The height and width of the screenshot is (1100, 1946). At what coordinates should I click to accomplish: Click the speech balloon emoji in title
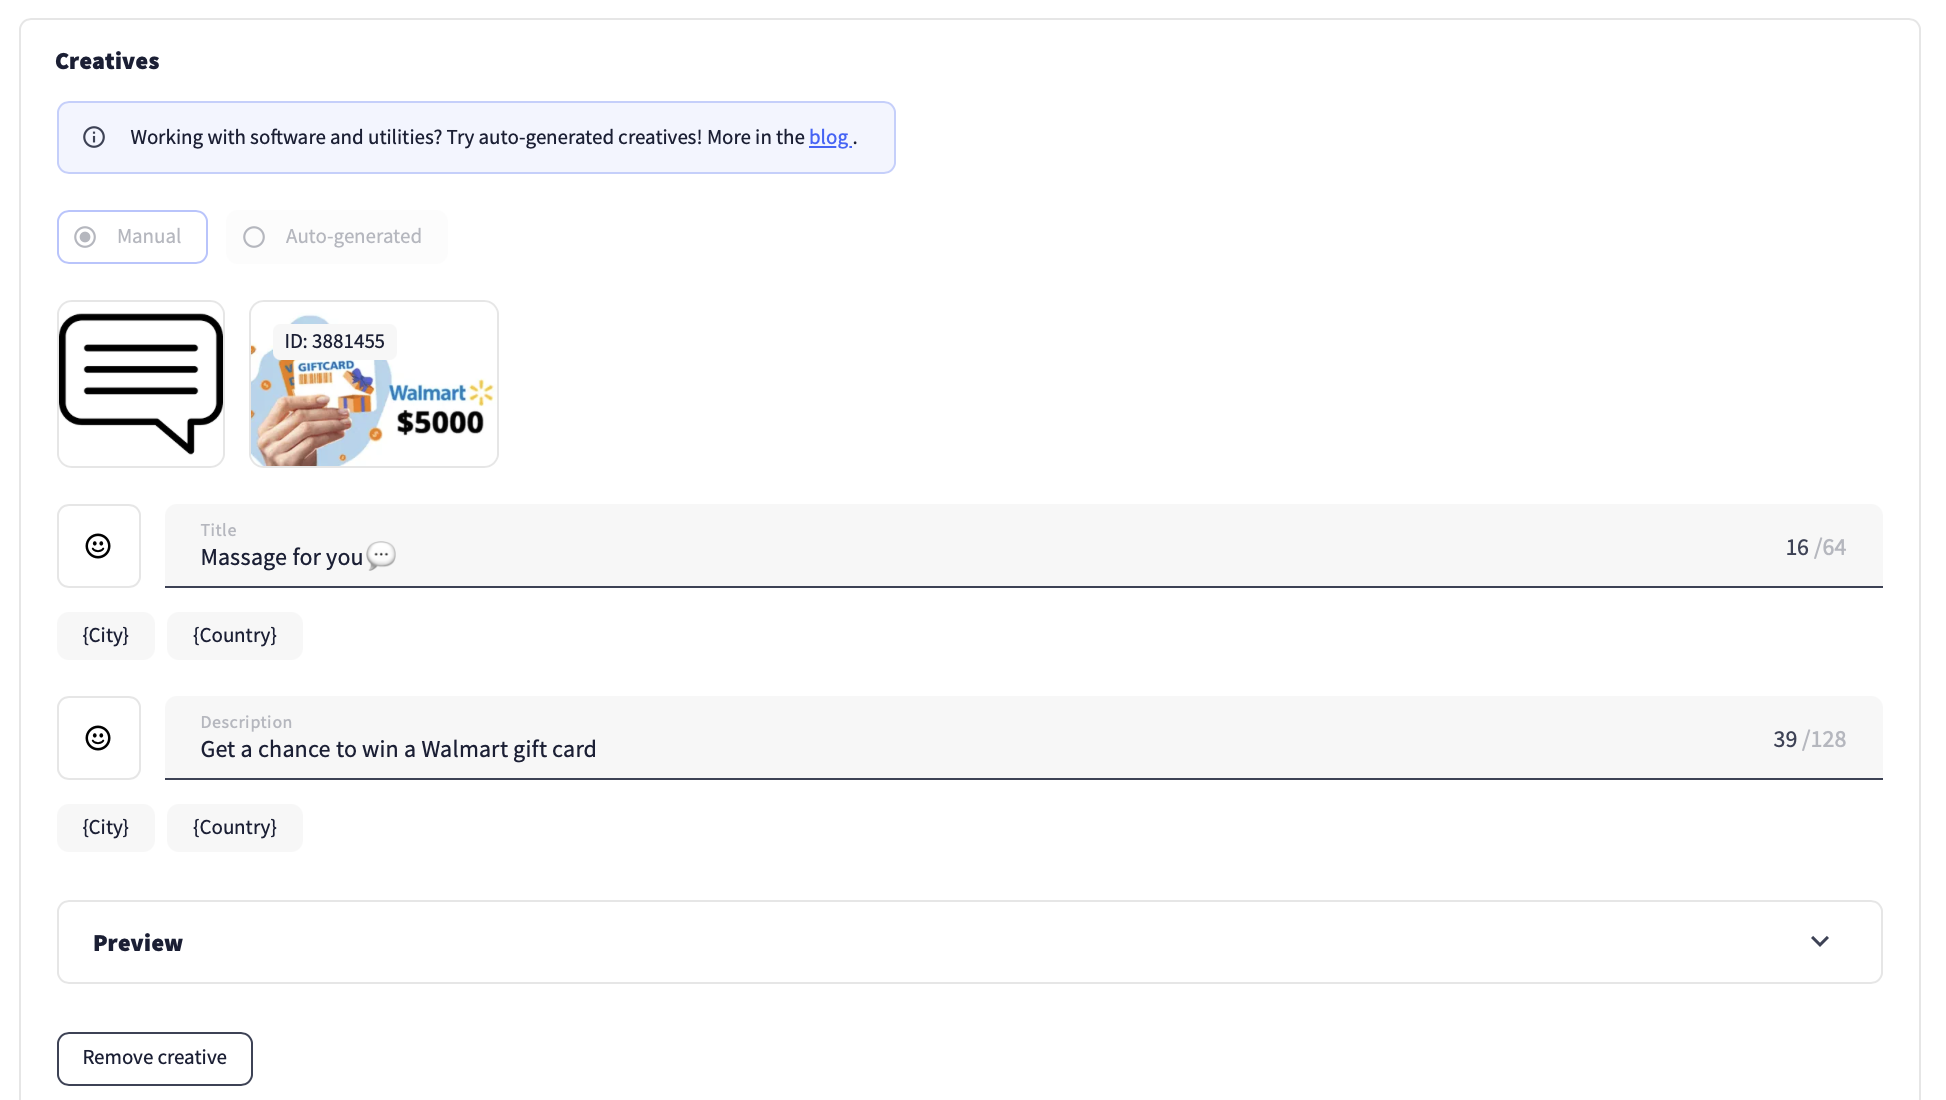pyautogui.click(x=381, y=556)
